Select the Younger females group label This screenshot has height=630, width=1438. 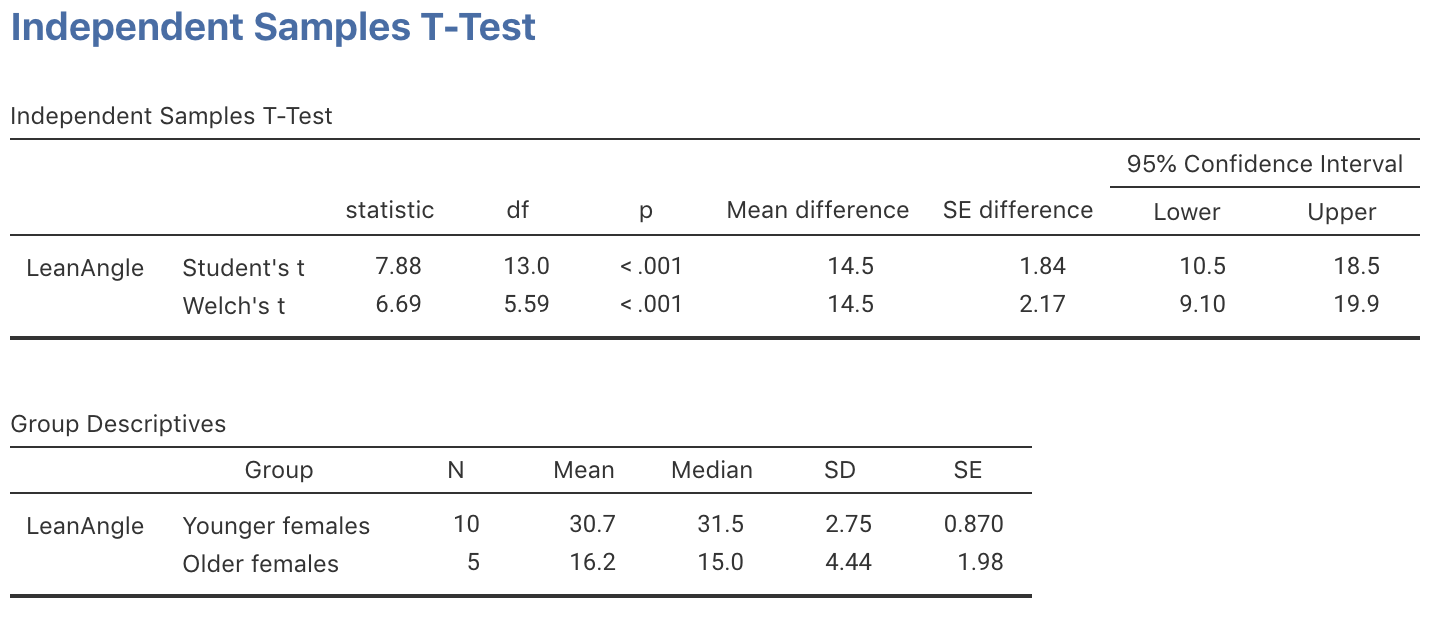point(276,526)
